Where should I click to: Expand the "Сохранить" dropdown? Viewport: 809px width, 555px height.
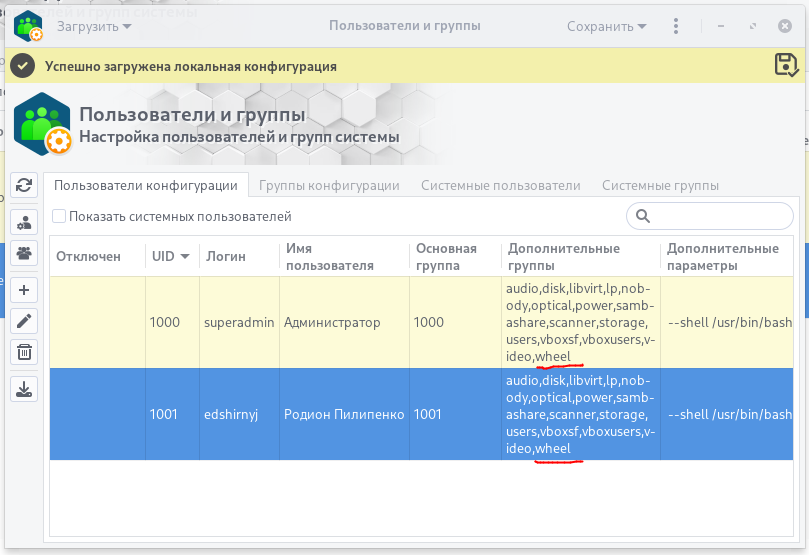(x=607, y=26)
